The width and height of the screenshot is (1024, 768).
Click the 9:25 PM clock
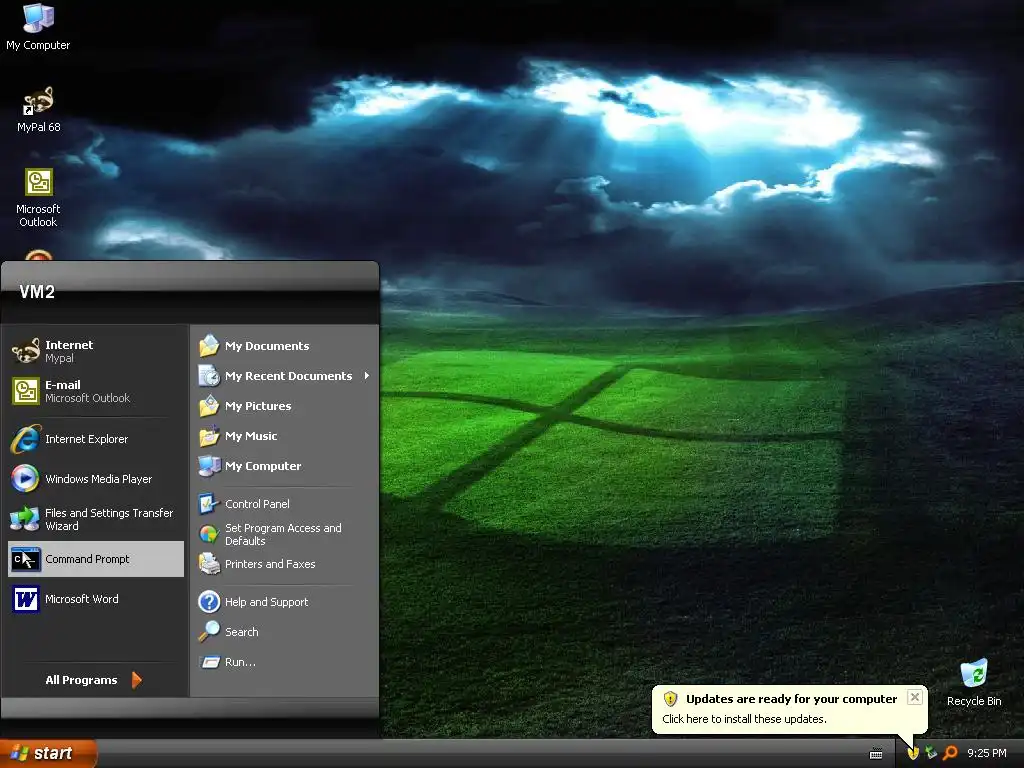(986, 754)
